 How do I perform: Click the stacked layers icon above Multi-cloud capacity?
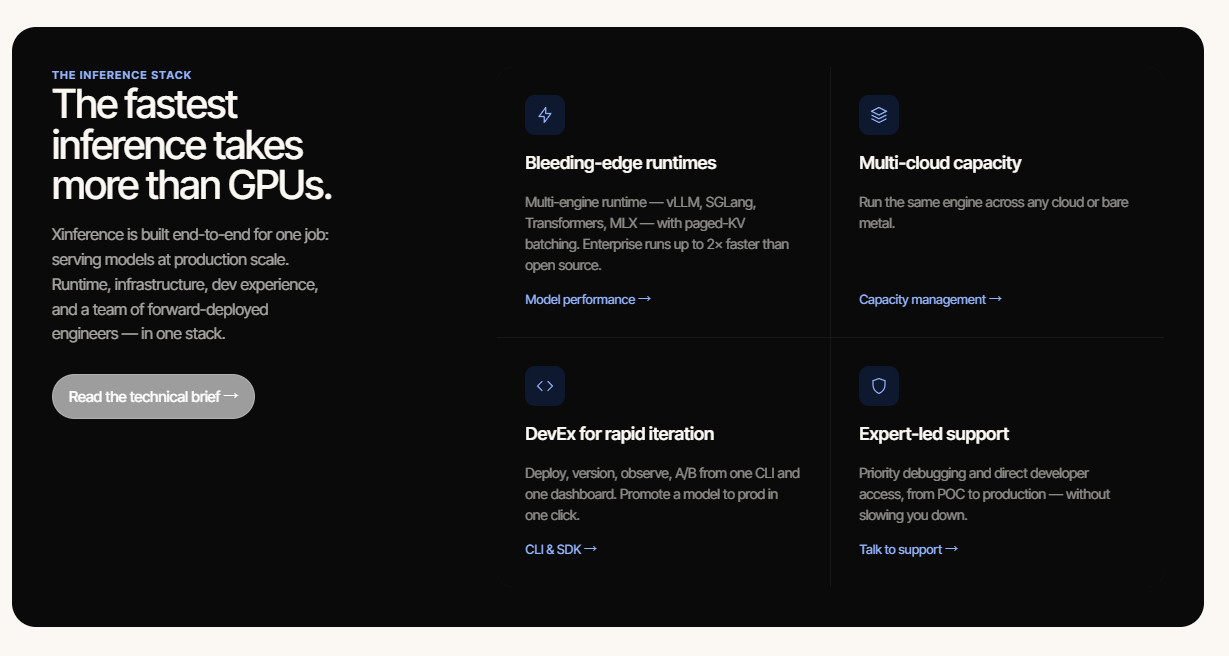(879, 115)
